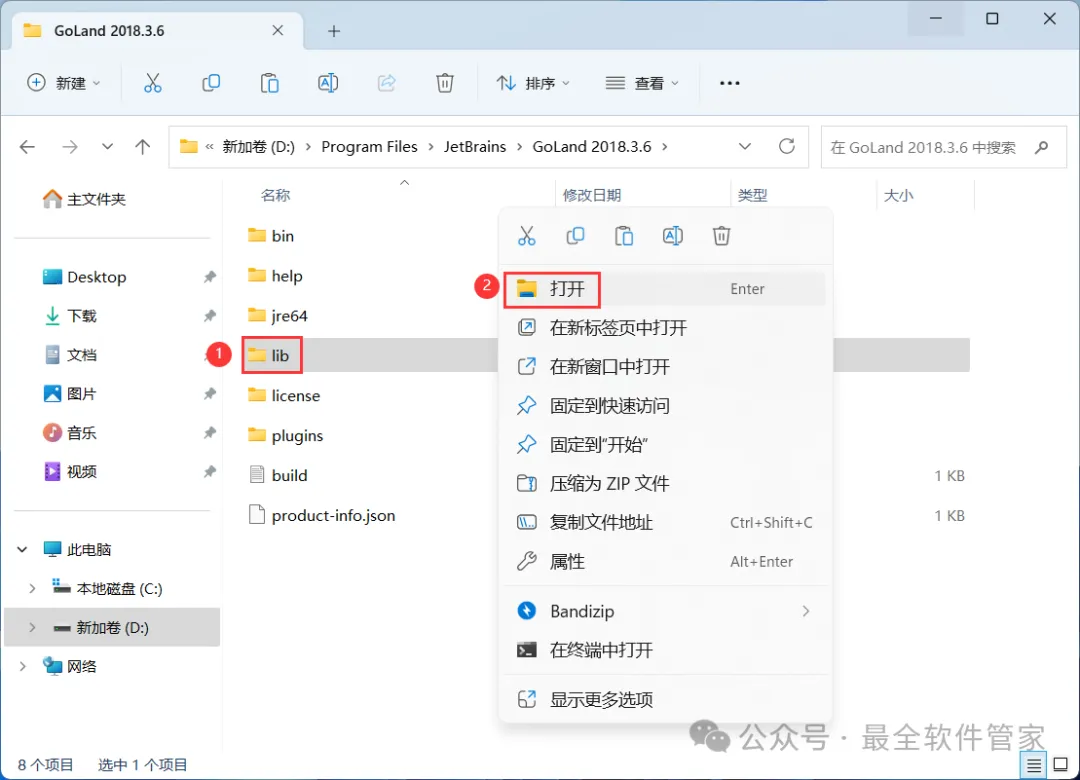Click JetBrains in the address path
The width and height of the screenshot is (1080, 780).
click(475, 147)
